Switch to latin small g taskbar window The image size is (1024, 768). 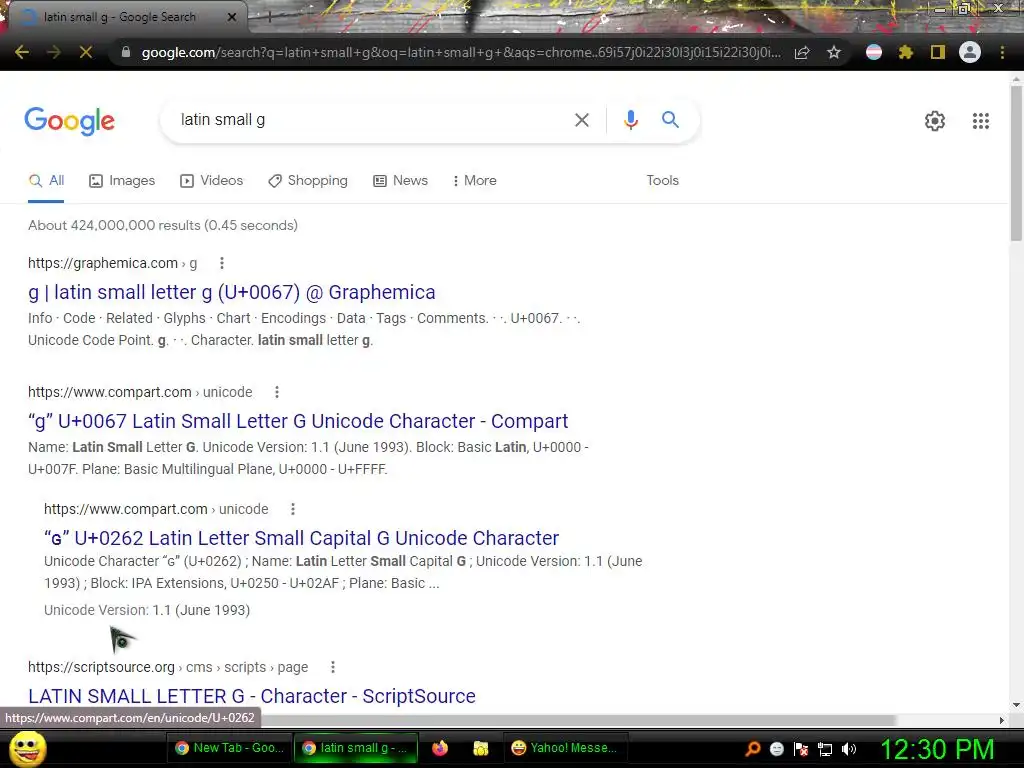tap(355, 748)
